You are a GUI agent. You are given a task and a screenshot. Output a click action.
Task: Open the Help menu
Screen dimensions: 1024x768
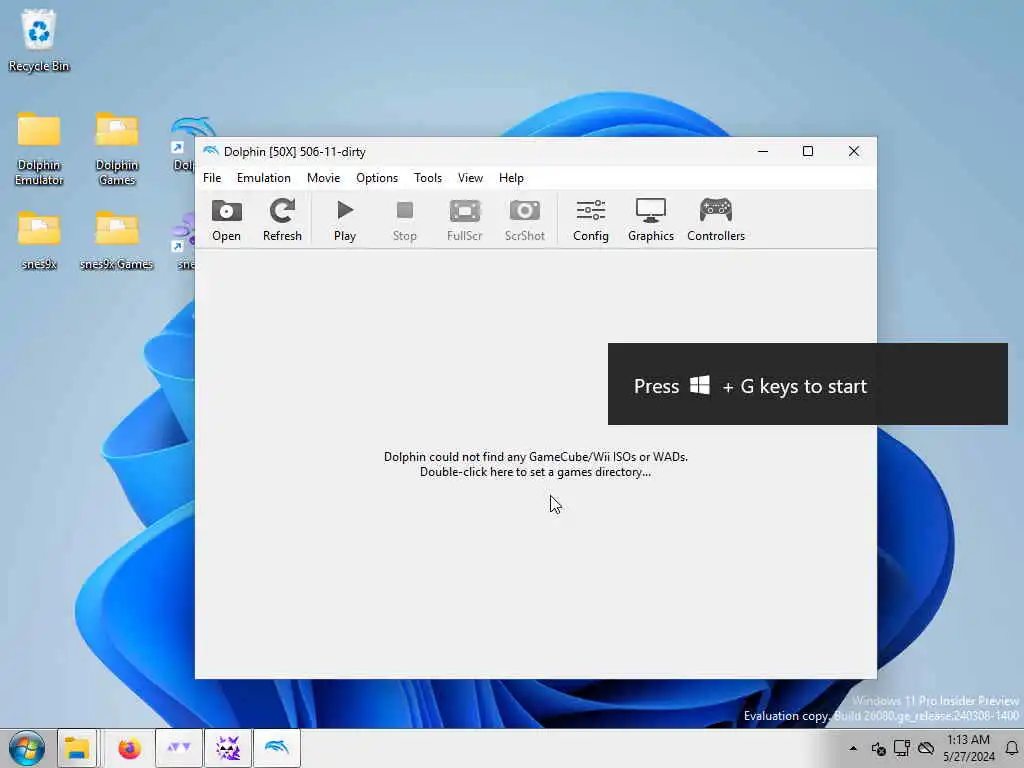pyautogui.click(x=511, y=178)
